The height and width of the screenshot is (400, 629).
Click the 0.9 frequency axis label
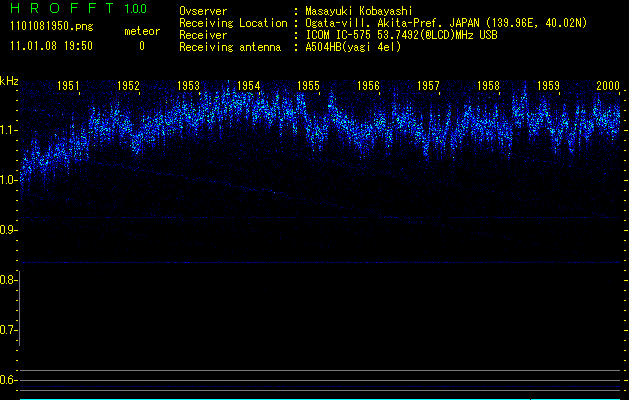tap(7, 230)
